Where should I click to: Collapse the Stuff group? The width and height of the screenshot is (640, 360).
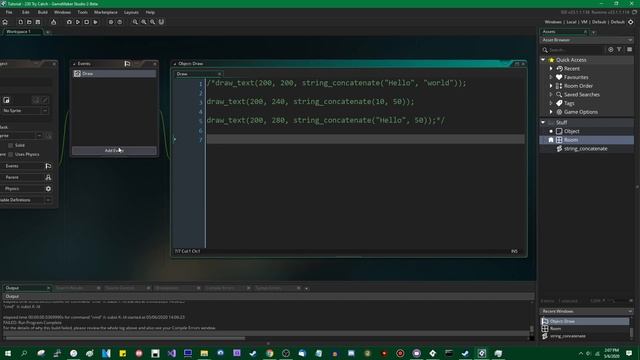click(x=543, y=122)
